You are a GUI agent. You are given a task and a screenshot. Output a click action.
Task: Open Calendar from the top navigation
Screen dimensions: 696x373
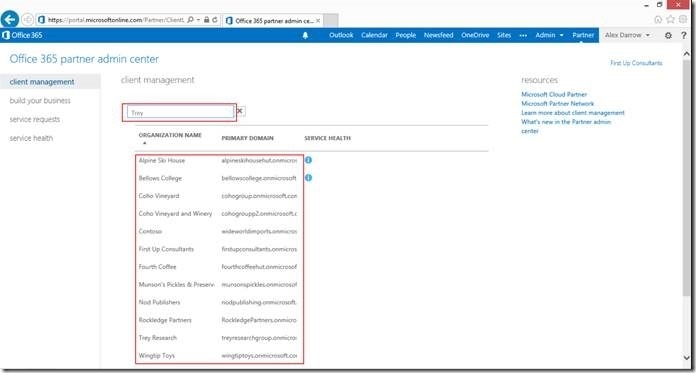pos(374,35)
